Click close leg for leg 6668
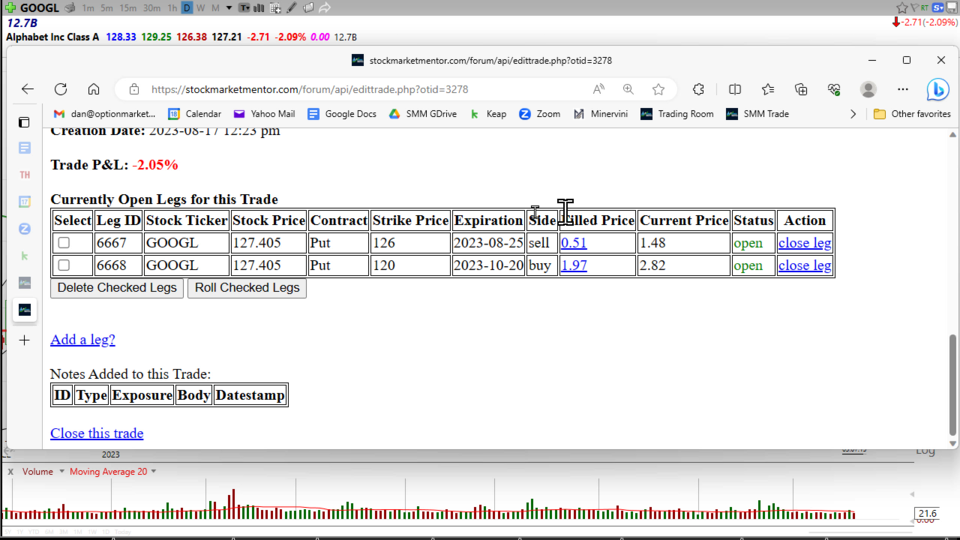 (x=804, y=265)
